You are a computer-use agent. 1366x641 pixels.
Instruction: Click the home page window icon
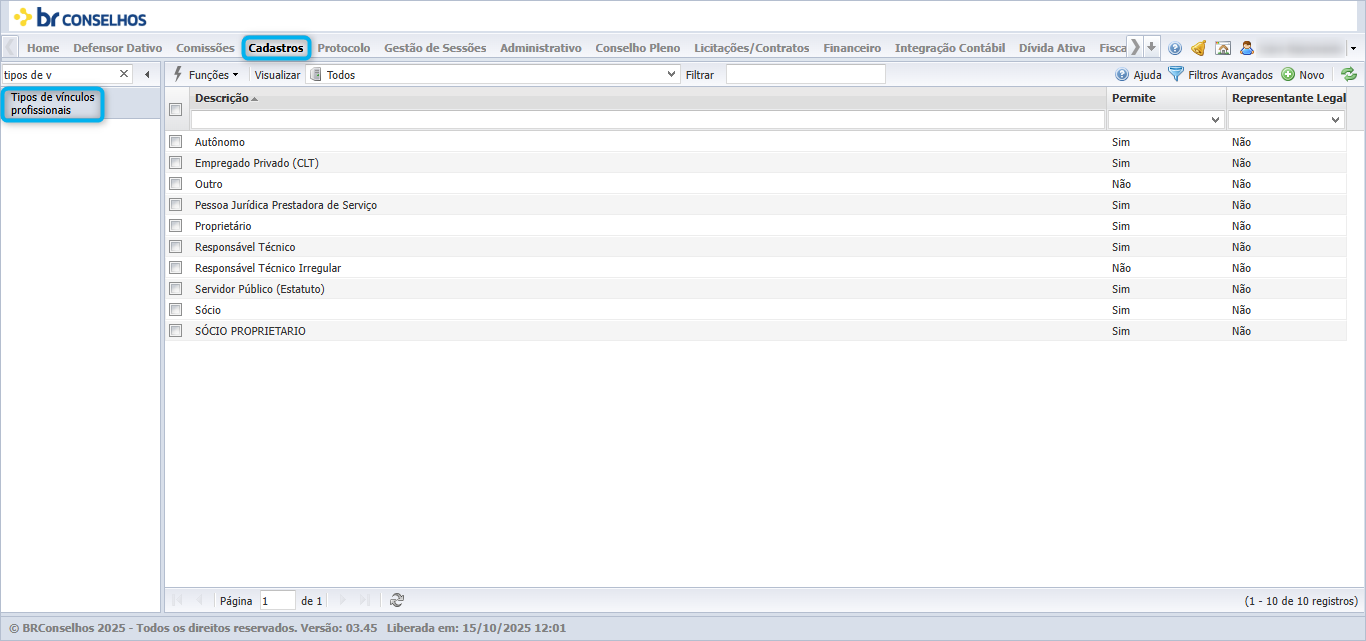(x=1222, y=48)
